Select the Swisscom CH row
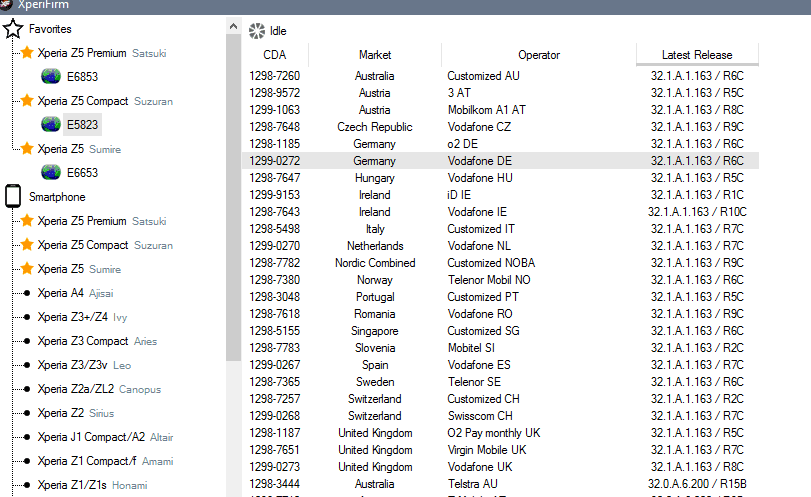Viewport: 811px width, 497px height. click(500, 416)
